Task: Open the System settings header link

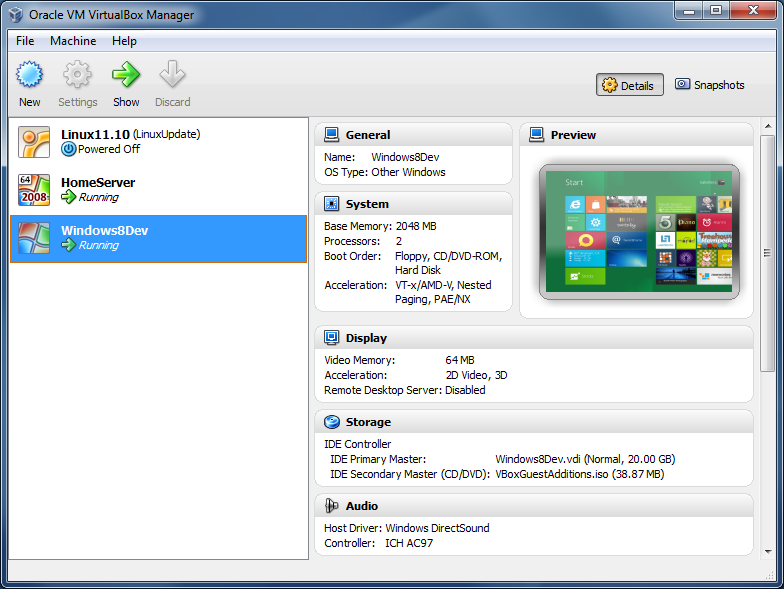Action: point(367,204)
